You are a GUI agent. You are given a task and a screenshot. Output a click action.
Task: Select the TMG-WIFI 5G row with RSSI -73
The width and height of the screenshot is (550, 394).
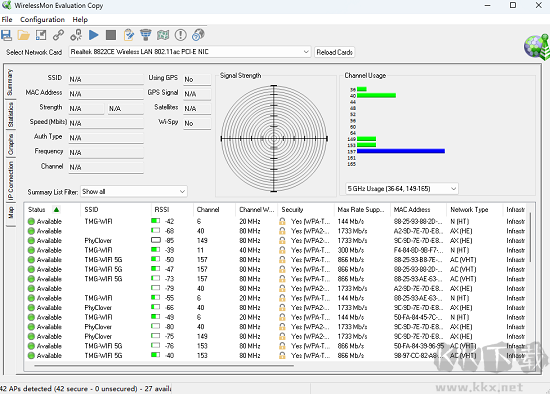click(x=276, y=279)
